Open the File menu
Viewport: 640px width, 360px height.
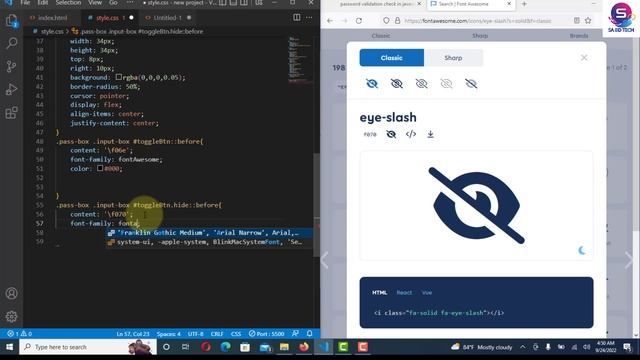click(25, 3)
